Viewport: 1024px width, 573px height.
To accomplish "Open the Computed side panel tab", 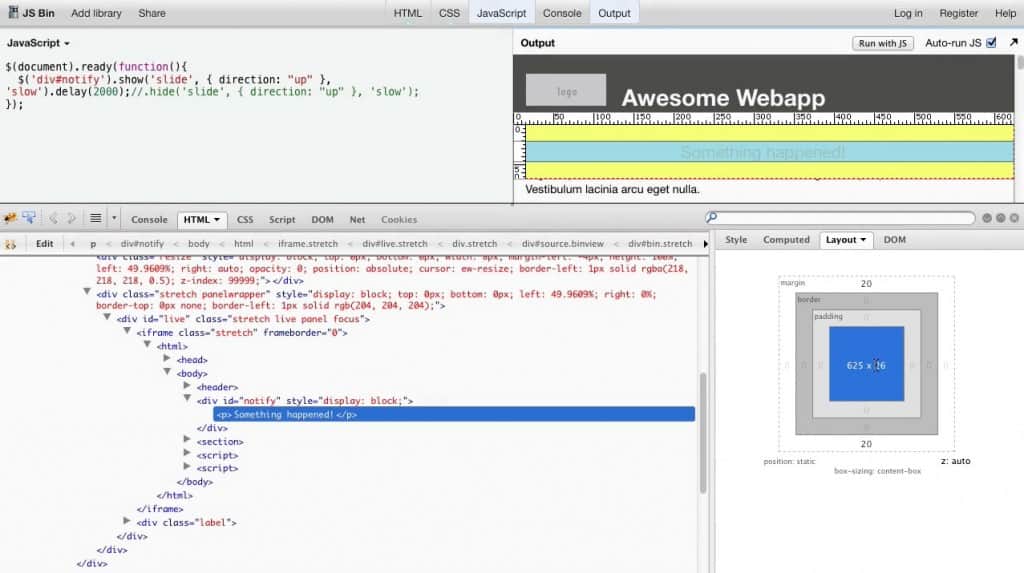I will (786, 240).
